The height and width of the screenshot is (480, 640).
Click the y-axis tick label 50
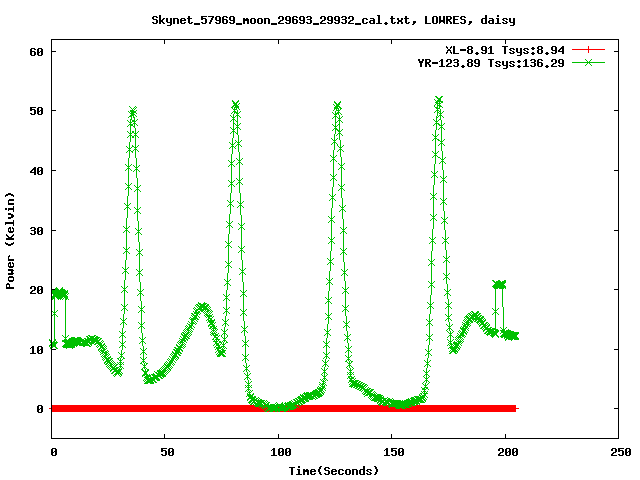click(x=36, y=111)
